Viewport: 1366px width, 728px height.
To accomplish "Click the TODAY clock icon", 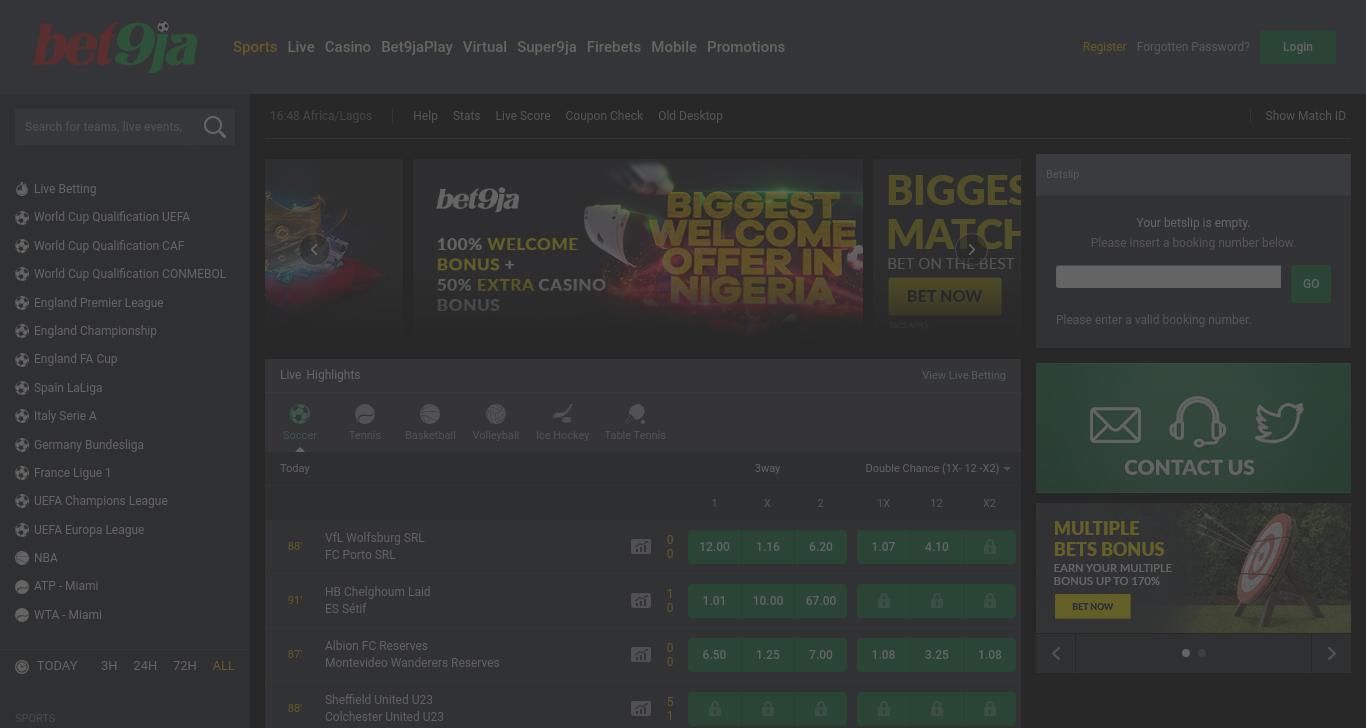I will [22, 666].
